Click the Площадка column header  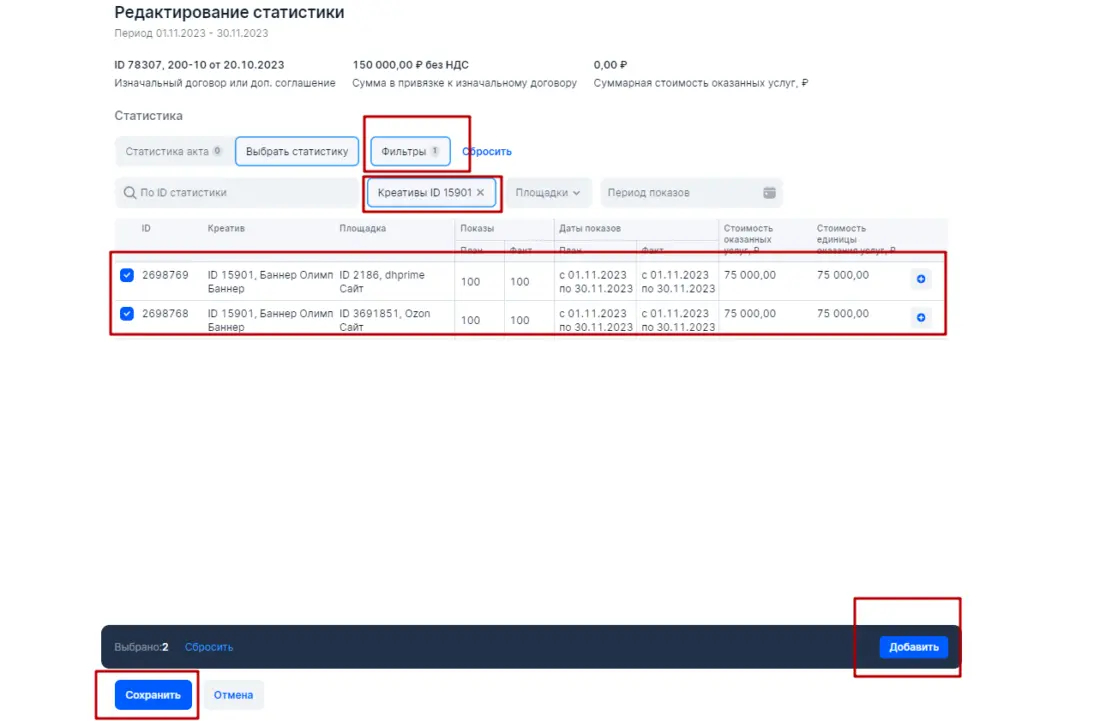click(363, 229)
